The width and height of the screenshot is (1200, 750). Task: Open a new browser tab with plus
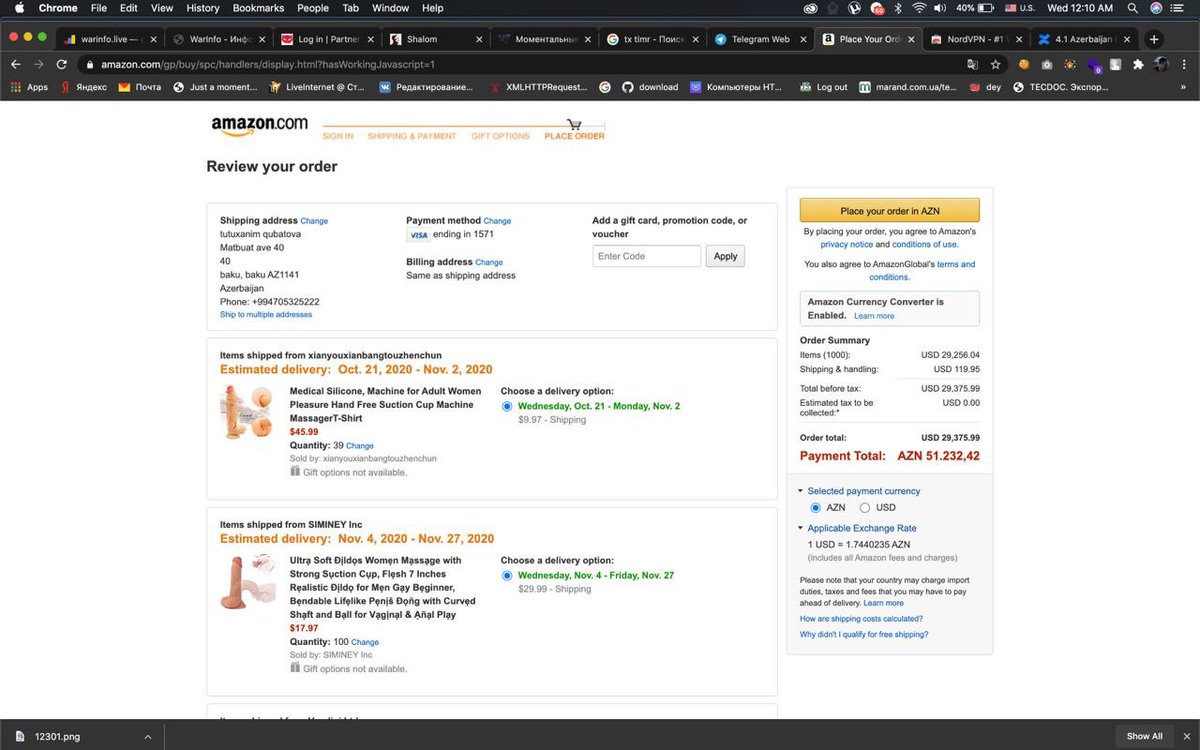click(1154, 39)
